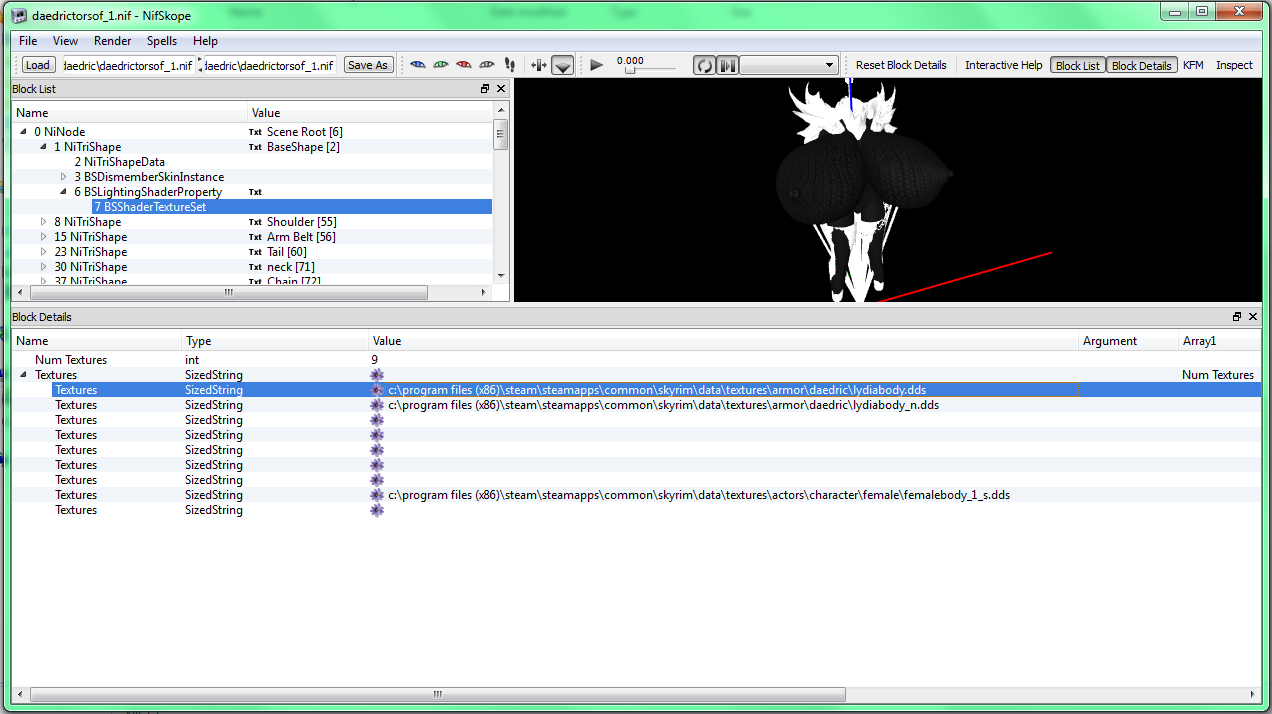Viewport: 1272px width, 714px height.
Task: Click the purple flower icon beside lydiabody_n.dds
Action: pyautogui.click(x=377, y=405)
